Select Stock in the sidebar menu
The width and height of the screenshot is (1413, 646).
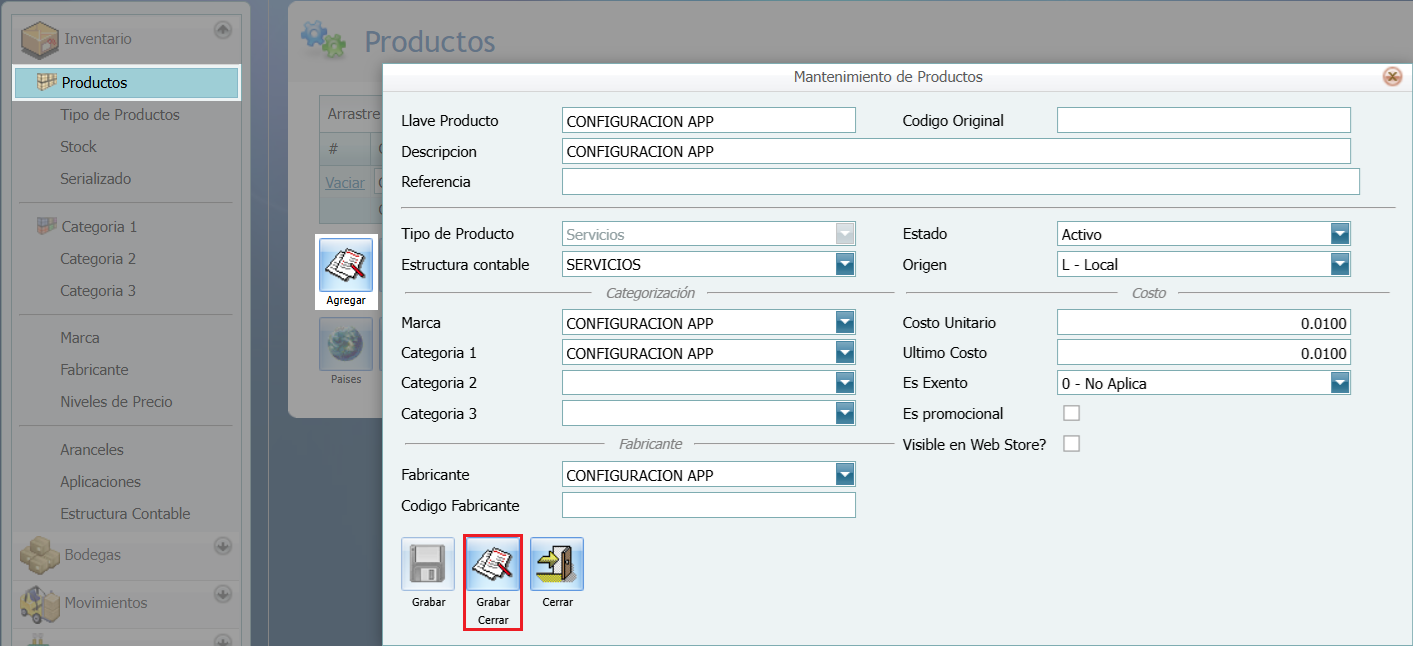80,146
